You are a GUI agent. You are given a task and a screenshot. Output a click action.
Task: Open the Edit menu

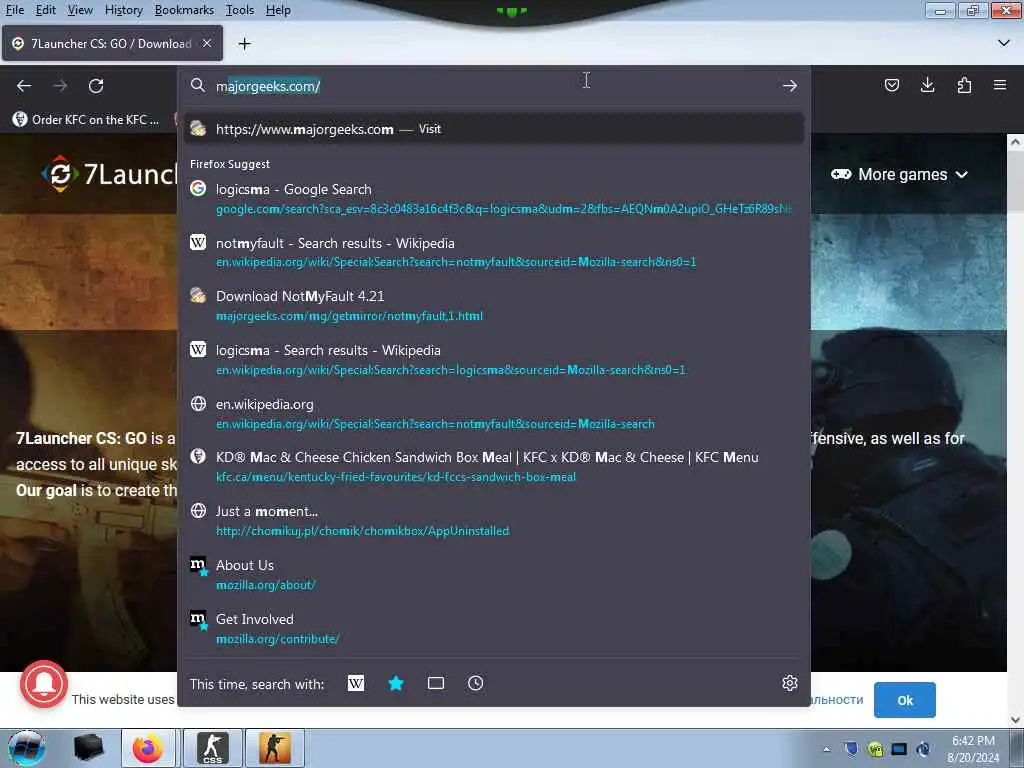[45, 10]
